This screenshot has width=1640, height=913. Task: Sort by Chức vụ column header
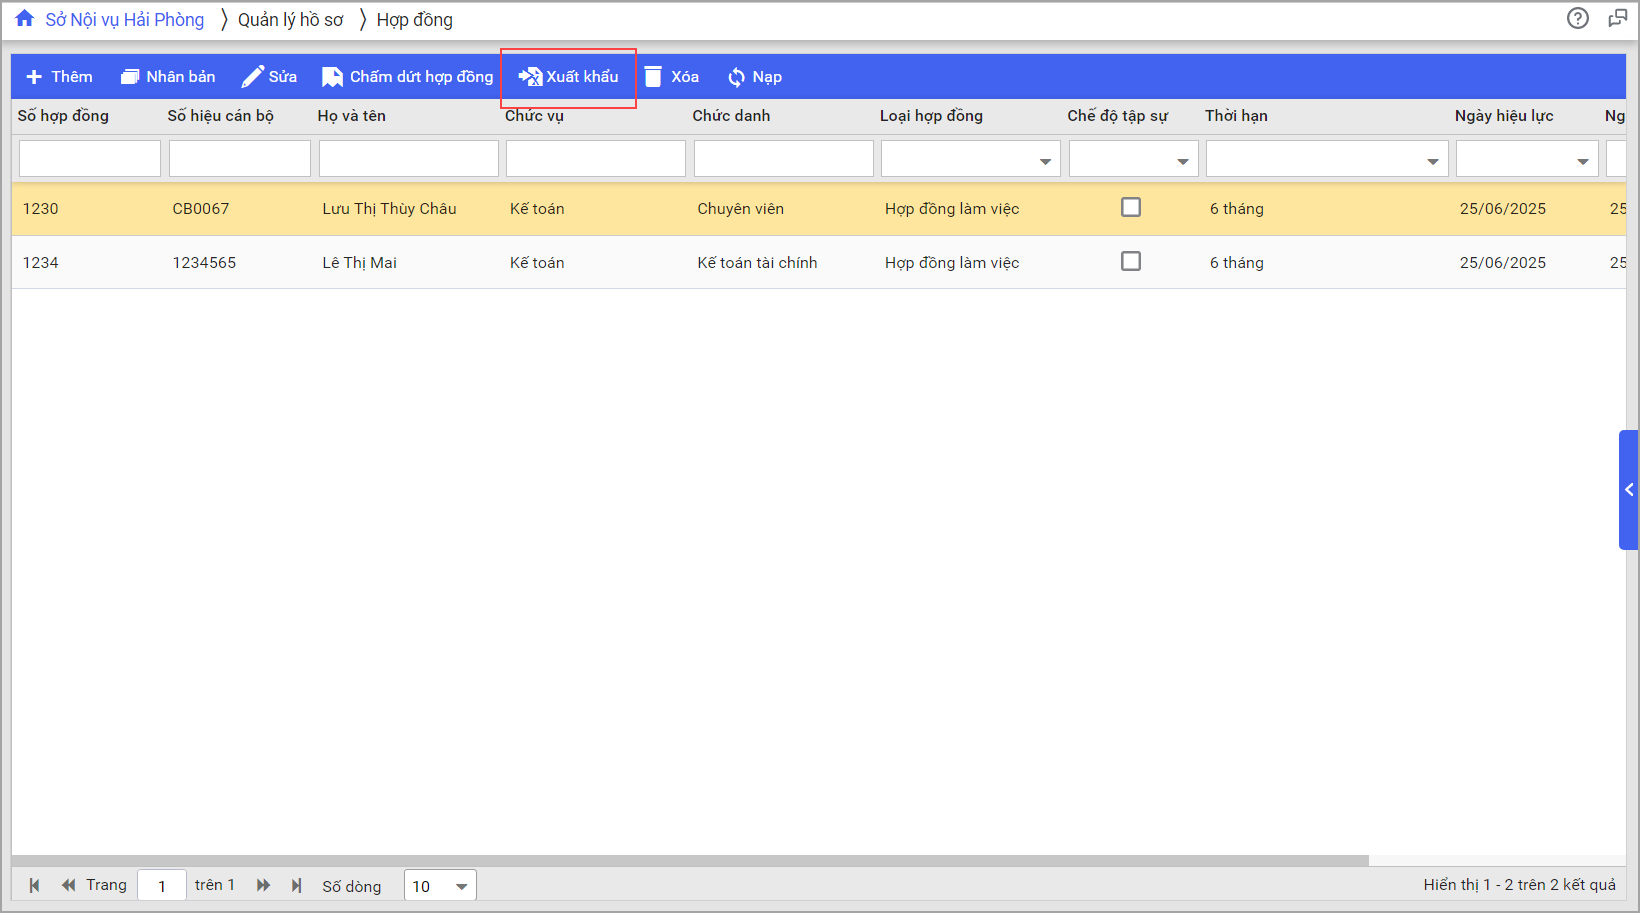click(x=534, y=116)
